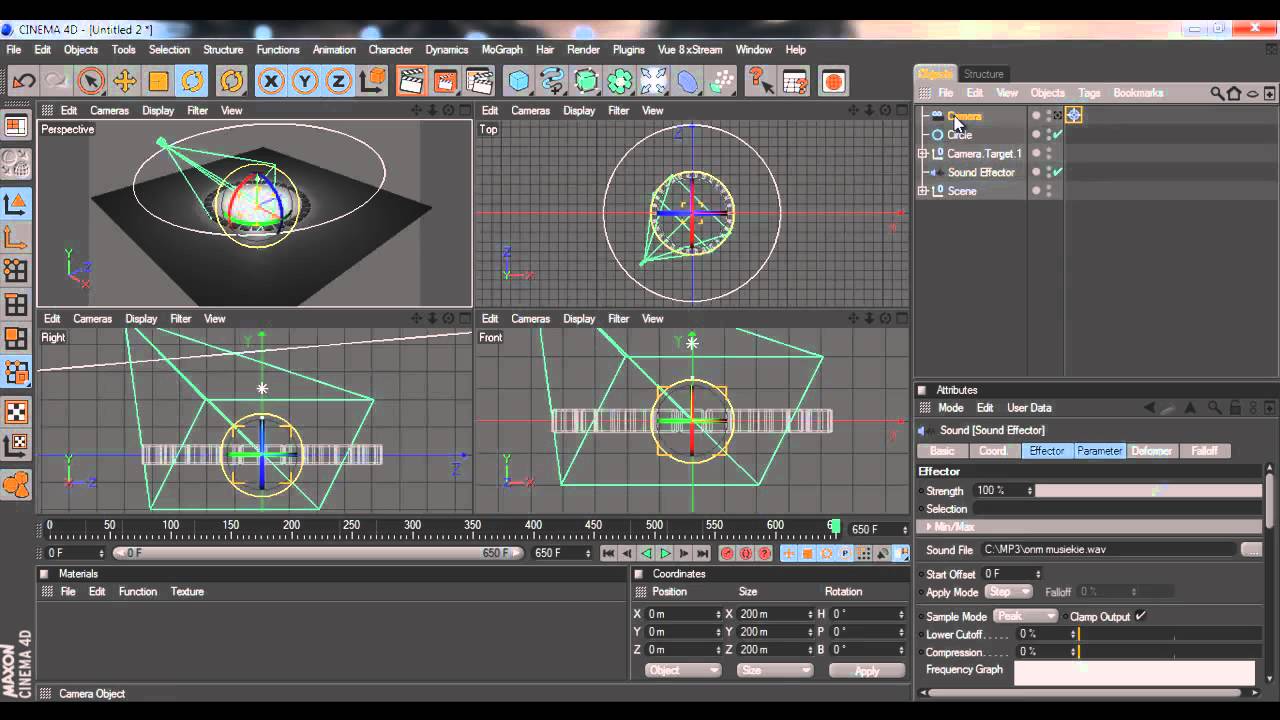Open the Object coordinate mode dropdown
This screenshot has height=720, width=1280.
pos(682,670)
